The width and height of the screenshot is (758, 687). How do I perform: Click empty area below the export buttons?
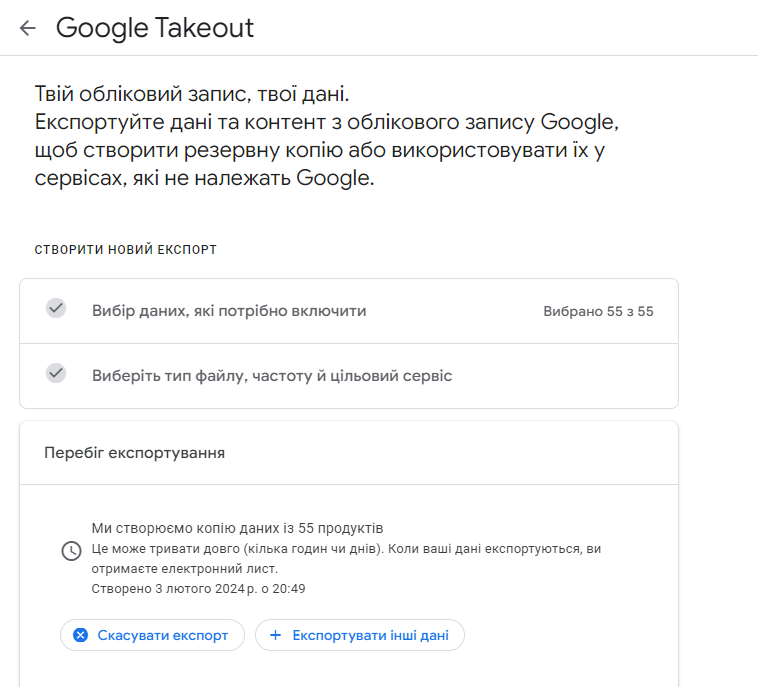pos(348,670)
